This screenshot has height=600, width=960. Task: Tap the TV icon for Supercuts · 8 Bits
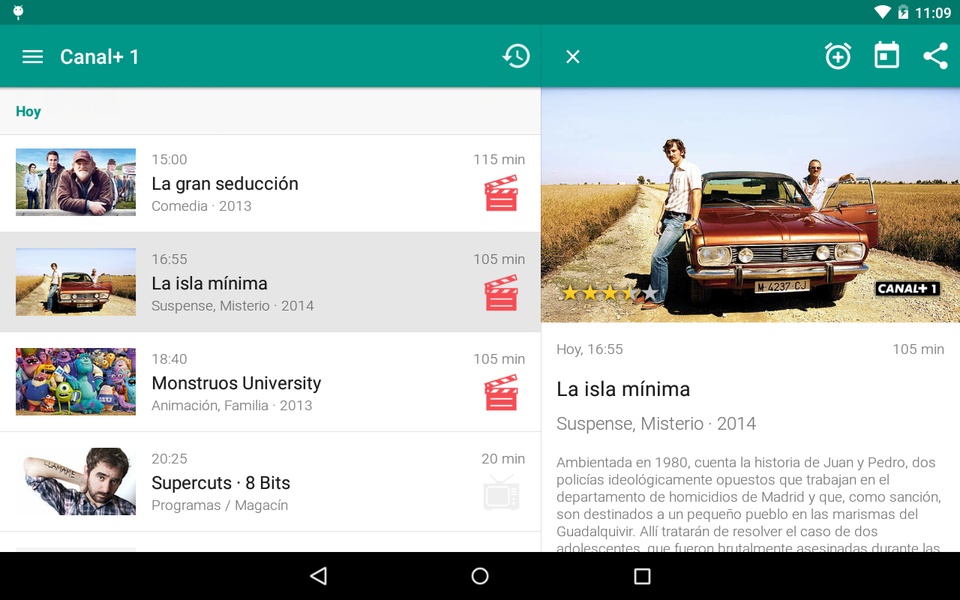click(x=501, y=492)
